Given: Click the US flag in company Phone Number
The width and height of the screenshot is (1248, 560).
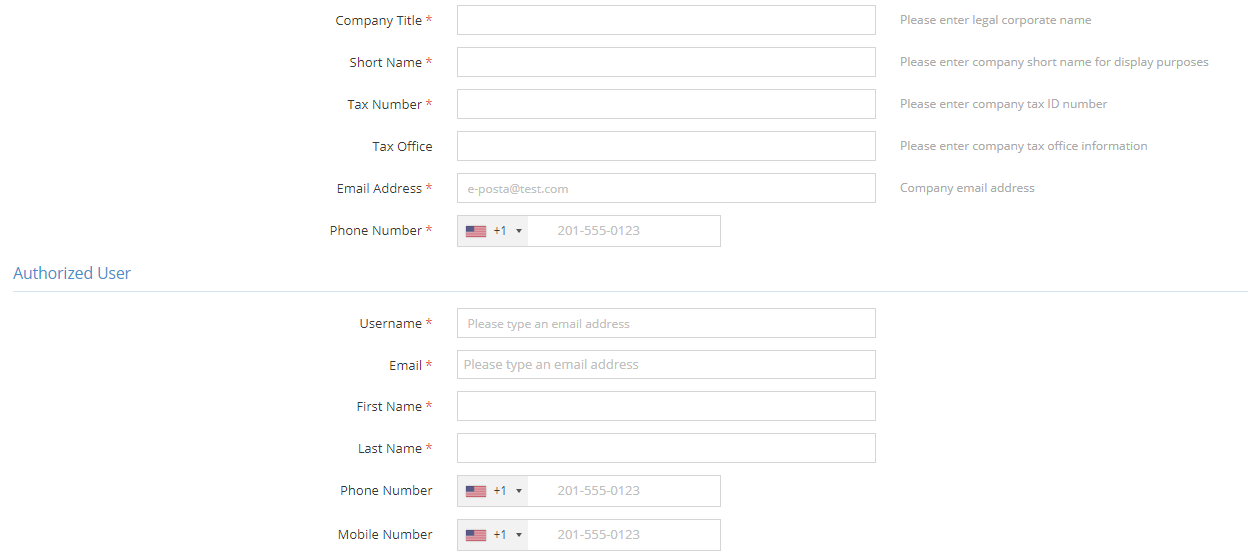Looking at the screenshot, I should pyautogui.click(x=476, y=231).
